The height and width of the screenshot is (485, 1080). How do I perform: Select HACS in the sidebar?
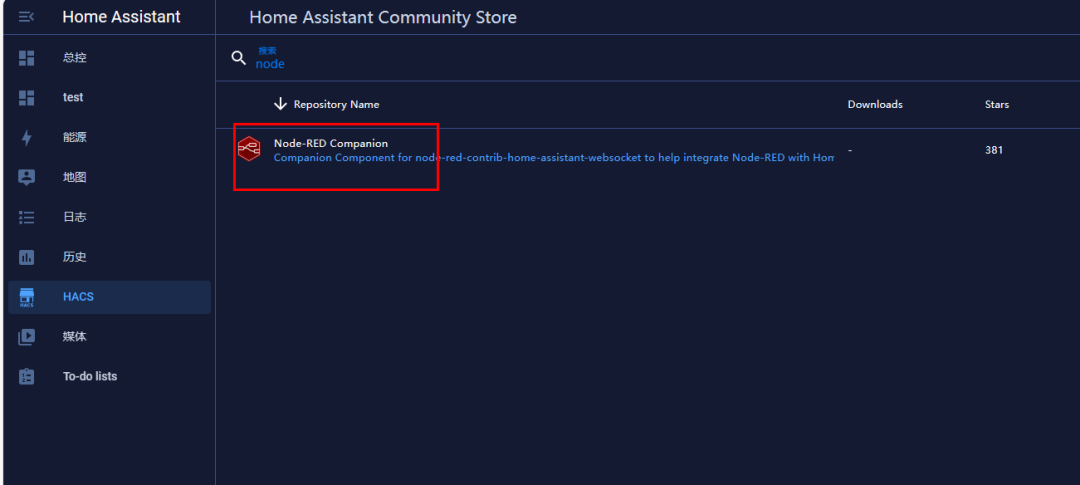point(110,297)
